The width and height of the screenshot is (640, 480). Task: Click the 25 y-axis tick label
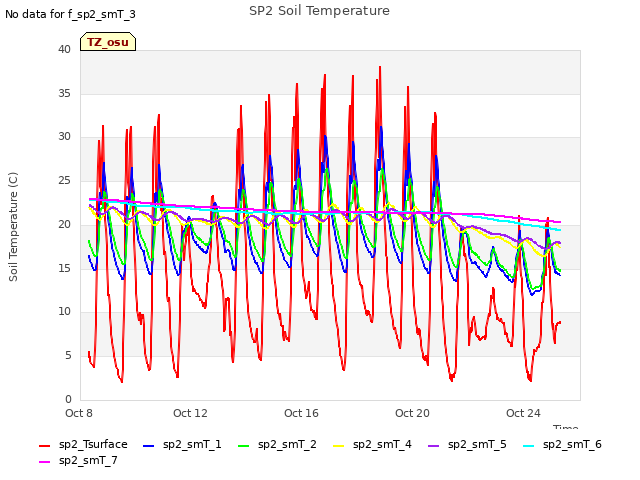(64, 180)
